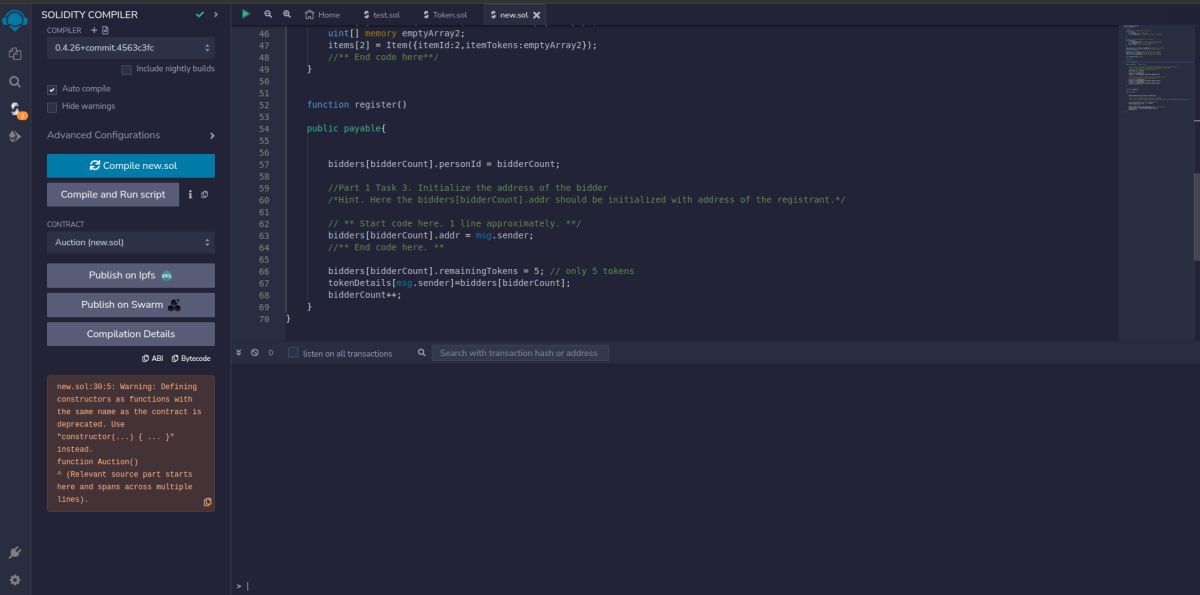Open the compiler version 0.4.26 dropdown

tap(131, 48)
